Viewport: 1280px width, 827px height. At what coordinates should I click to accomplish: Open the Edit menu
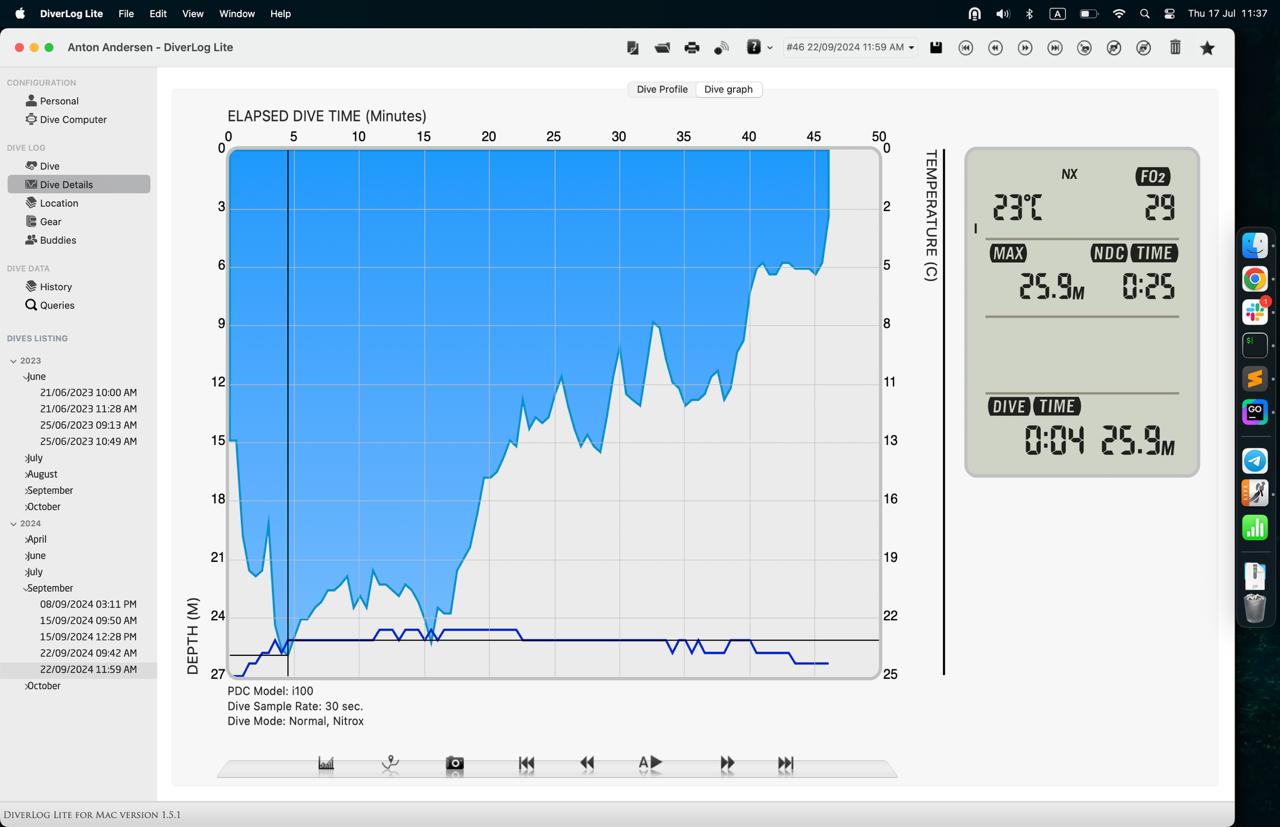coord(158,14)
